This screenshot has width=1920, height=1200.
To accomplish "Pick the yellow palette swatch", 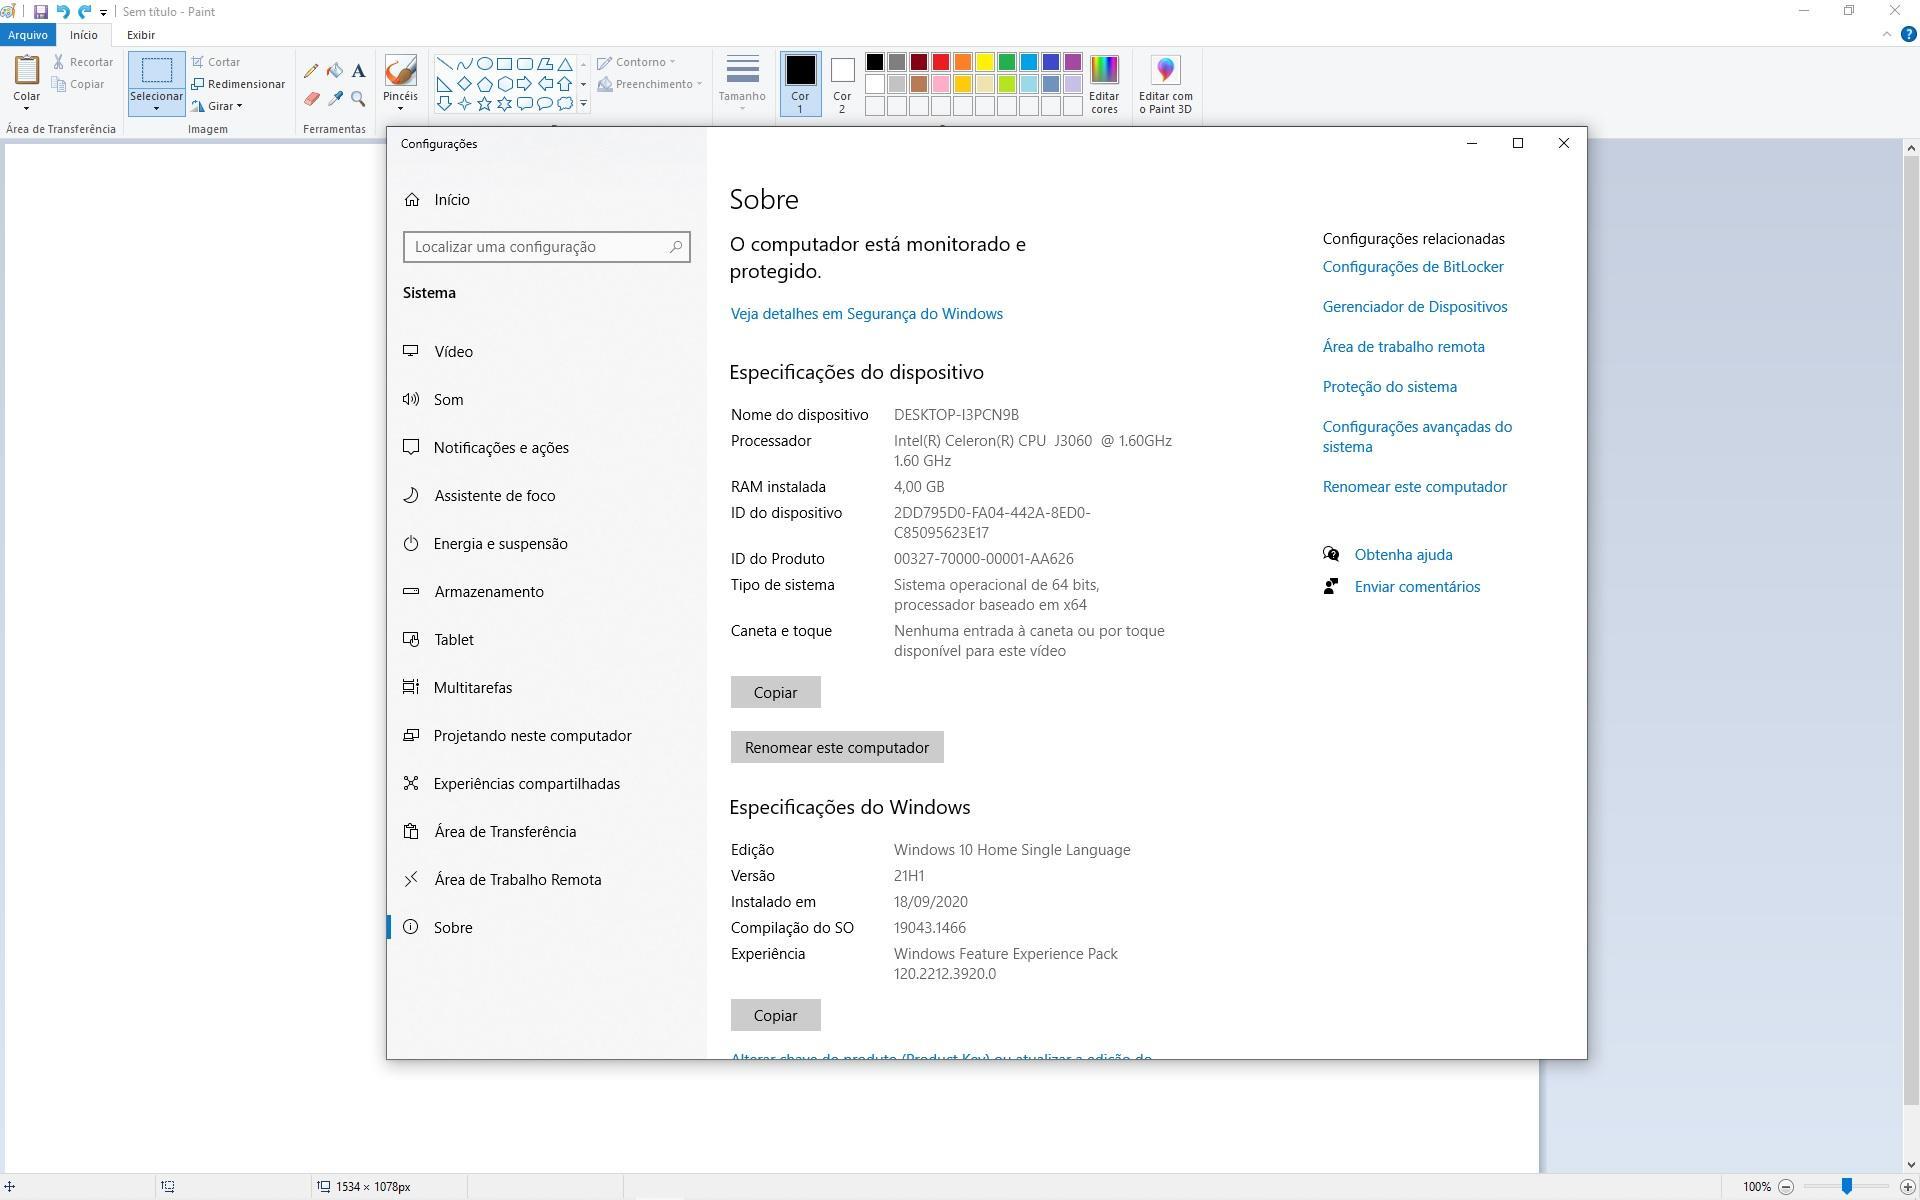I will click(985, 62).
